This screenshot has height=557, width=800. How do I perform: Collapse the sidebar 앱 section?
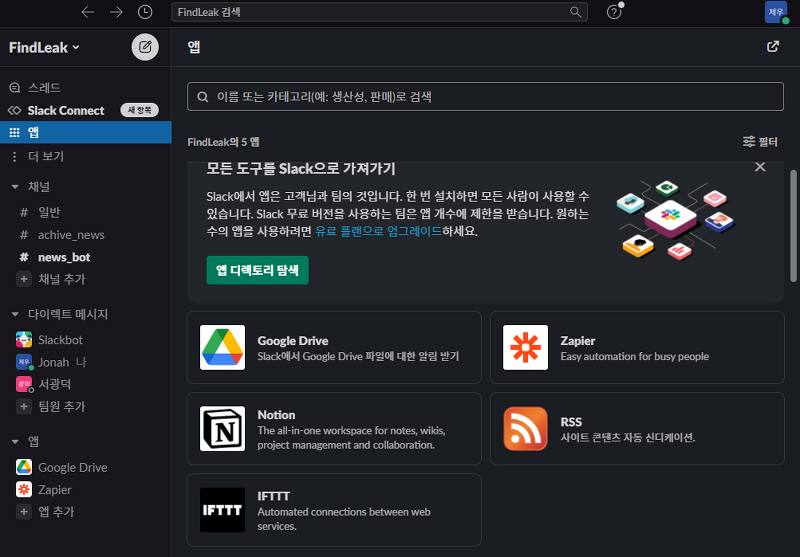coord(15,442)
